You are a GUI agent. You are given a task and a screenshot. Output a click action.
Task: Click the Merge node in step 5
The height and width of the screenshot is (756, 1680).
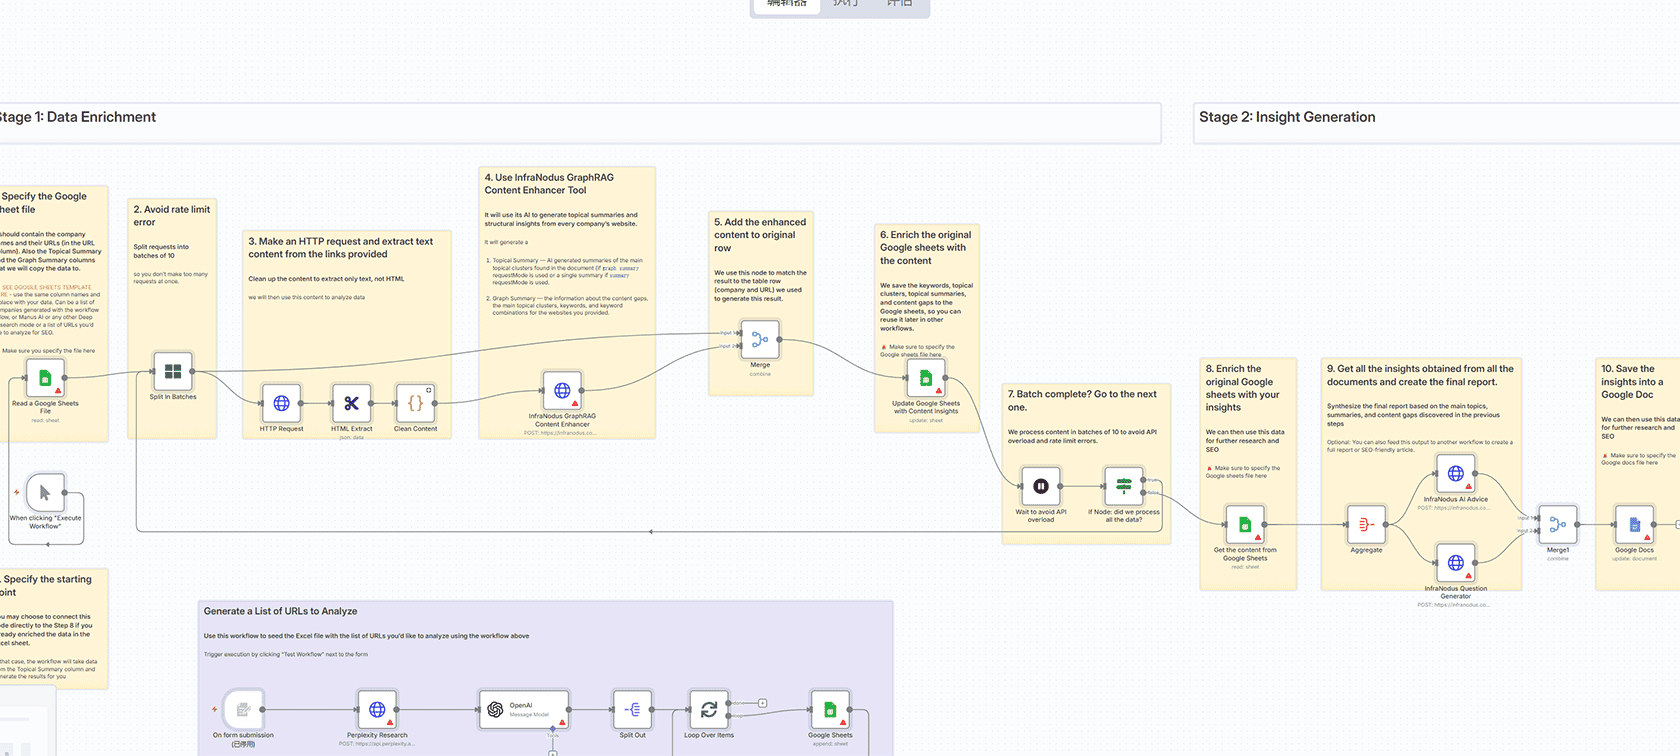point(760,340)
